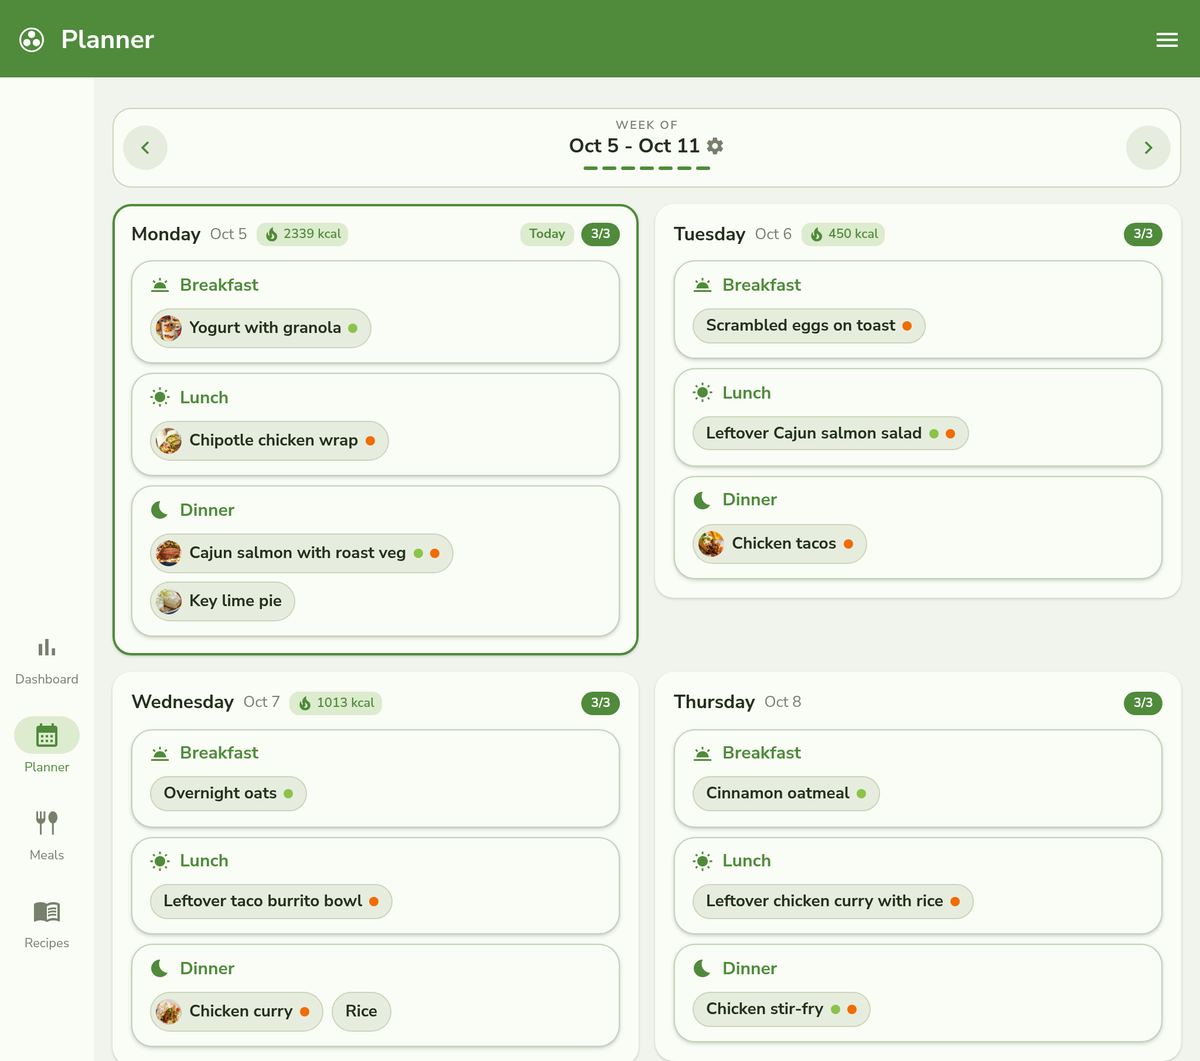Viewport: 1200px width, 1061px height.
Task: Click the Planner app logo icon
Action: click(x=32, y=40)
